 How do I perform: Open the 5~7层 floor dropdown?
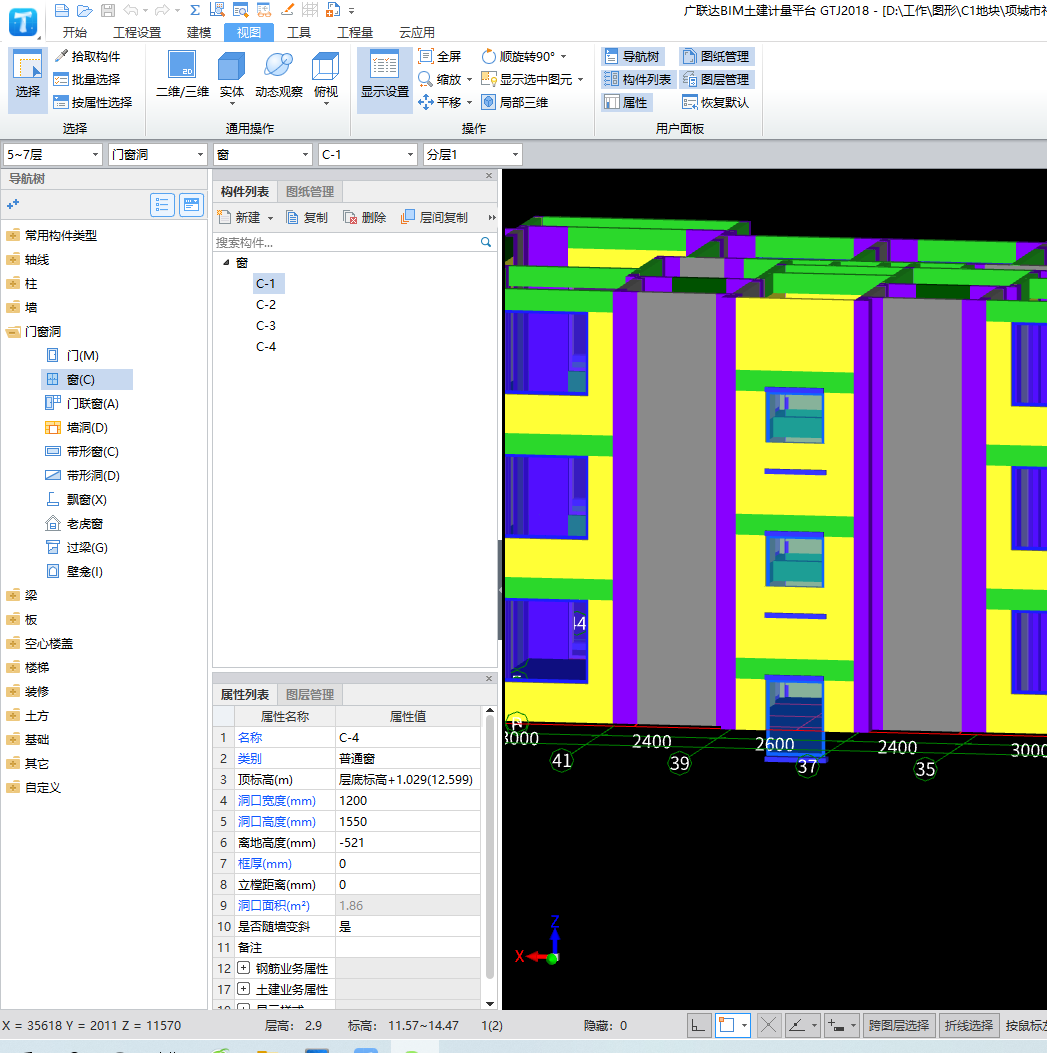[52, 154]
